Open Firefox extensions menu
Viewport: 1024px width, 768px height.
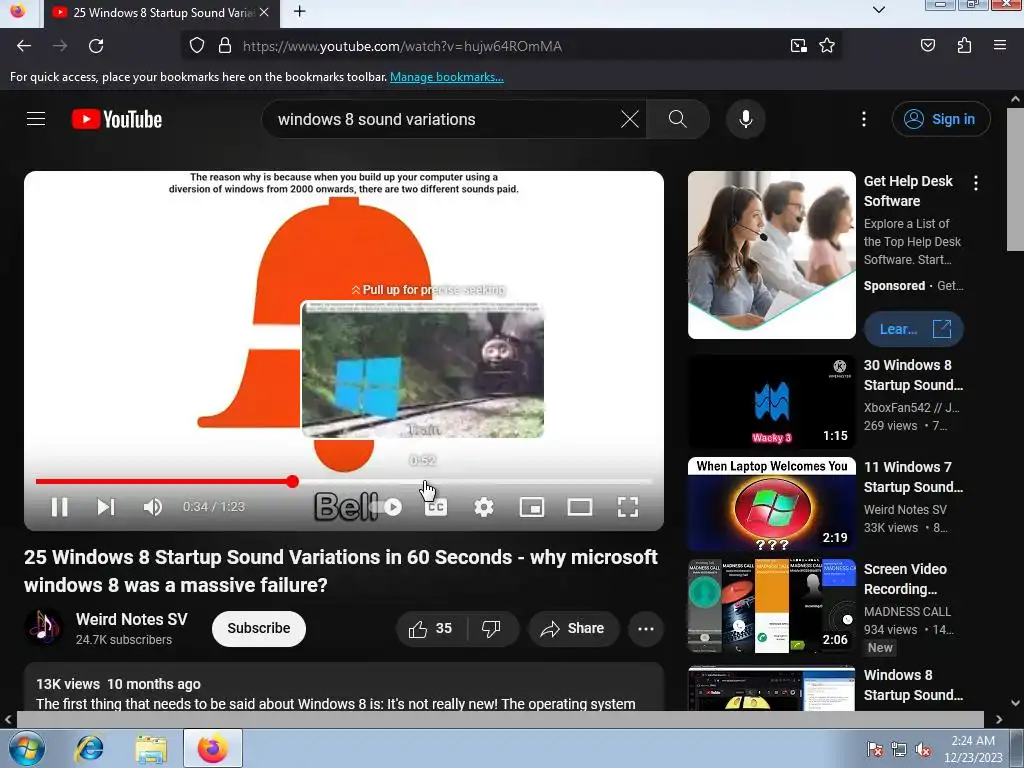964,46
